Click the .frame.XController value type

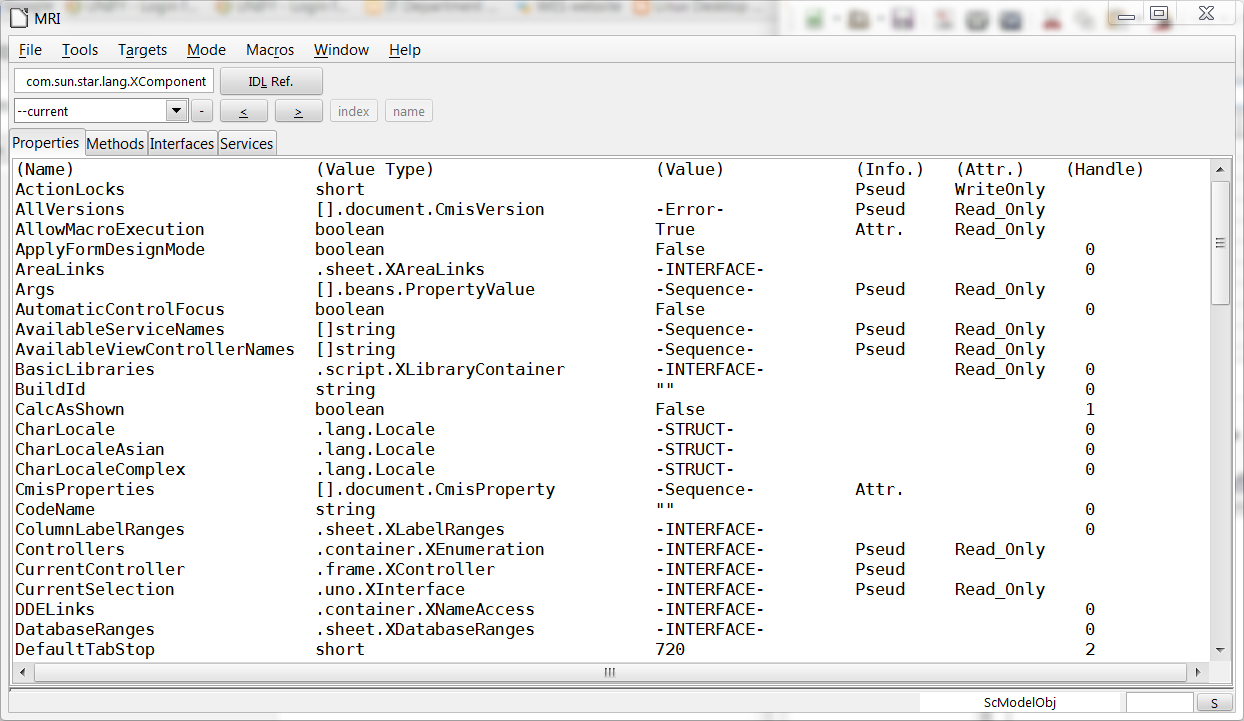pyautogui.click(x=405, y=569)
